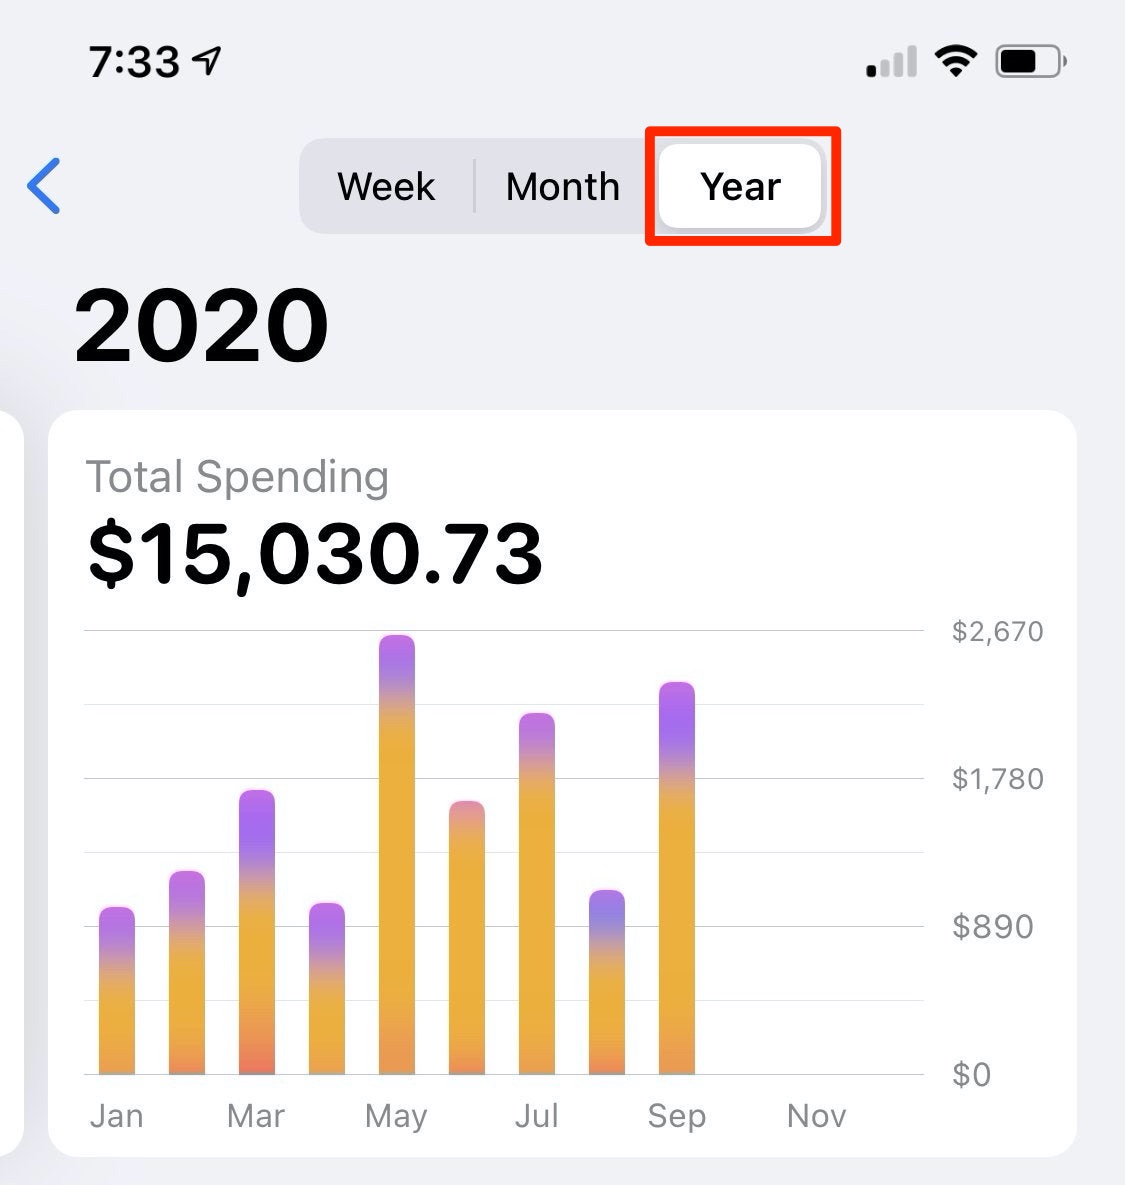Tap the January spending bar
This screenshot has width=1125, height=1185.
(x=117, y=990)
